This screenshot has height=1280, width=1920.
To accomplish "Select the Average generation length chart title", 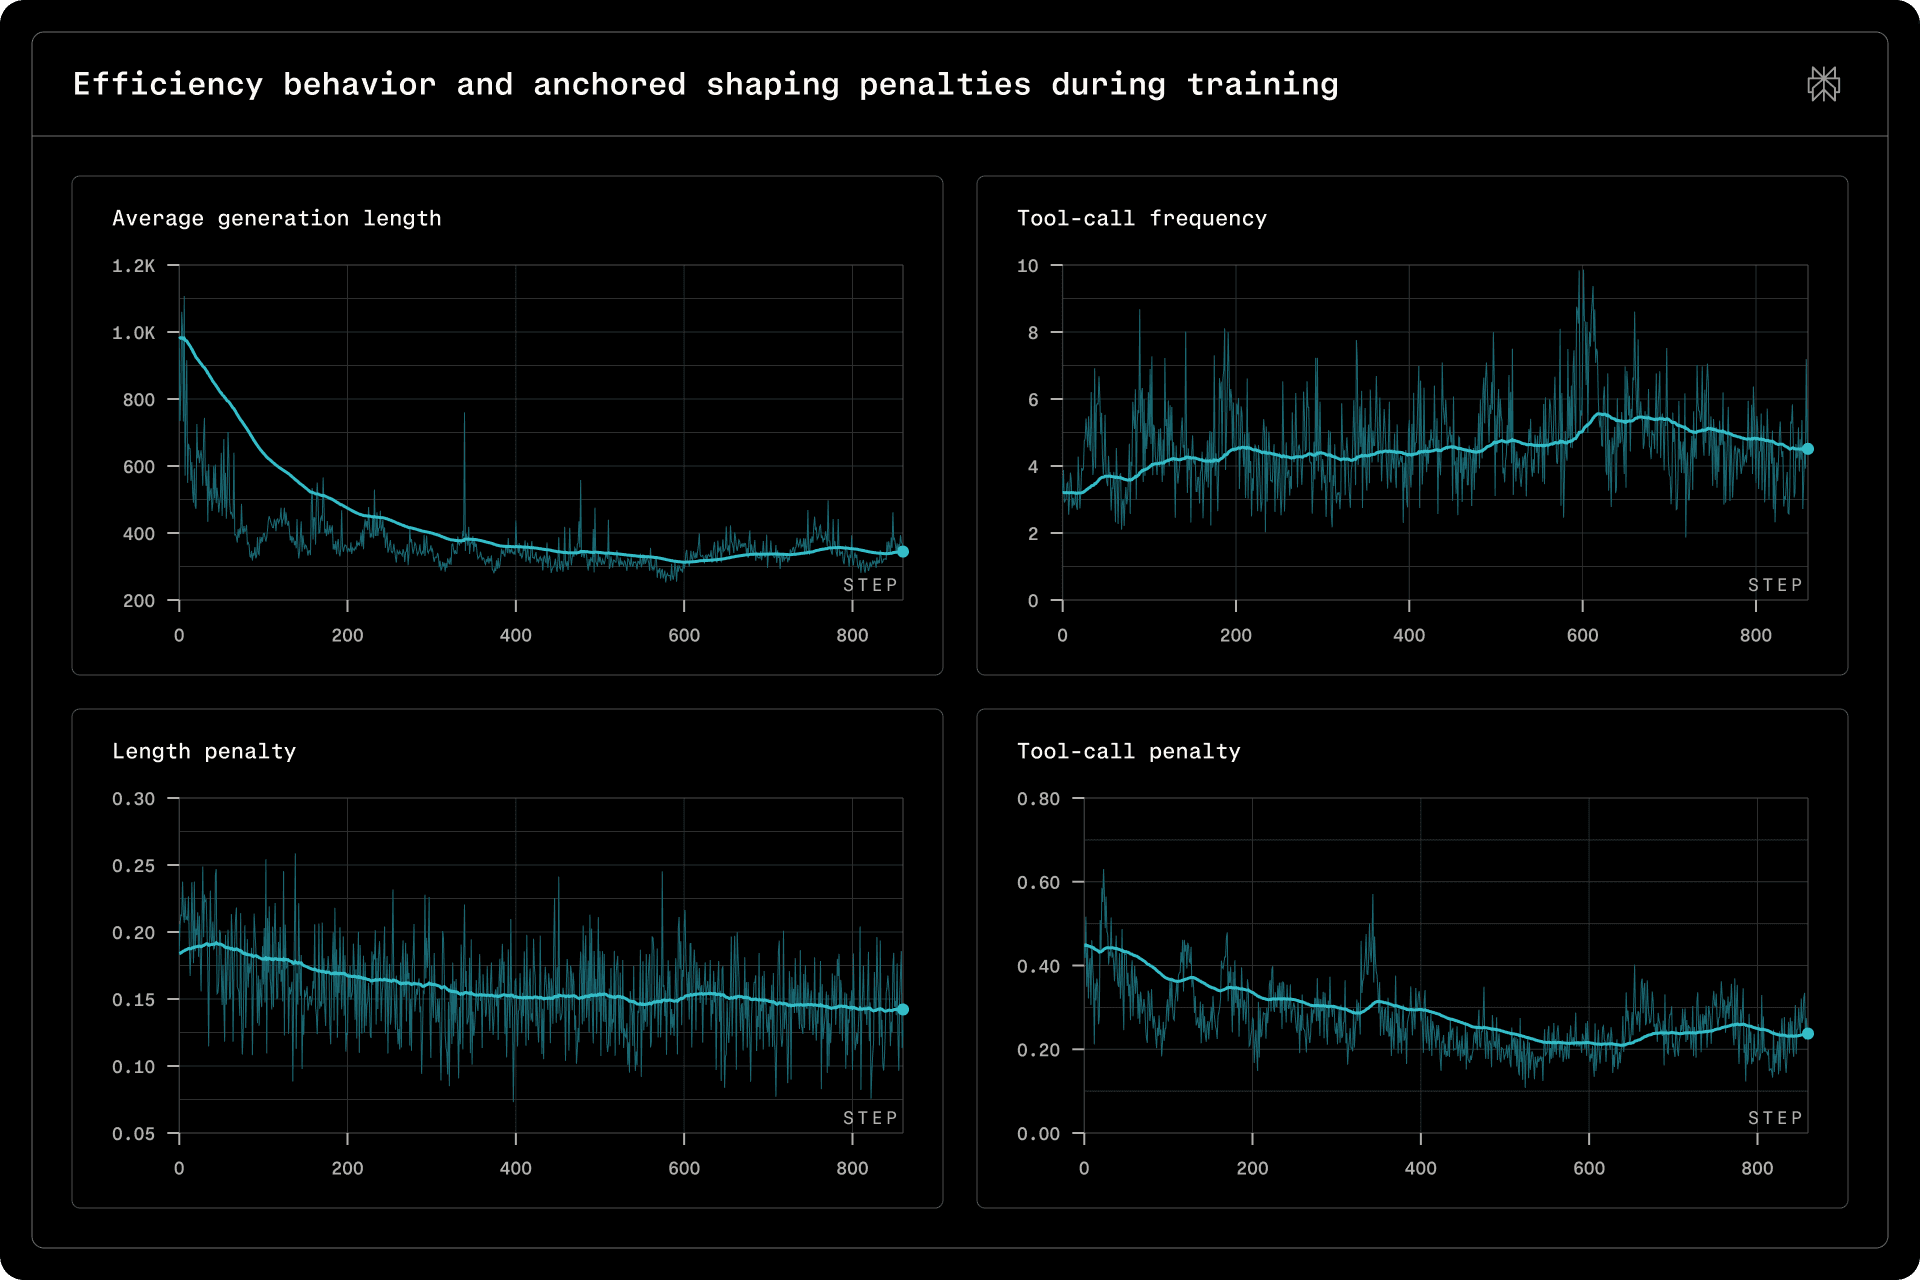I will click(276, 218).
